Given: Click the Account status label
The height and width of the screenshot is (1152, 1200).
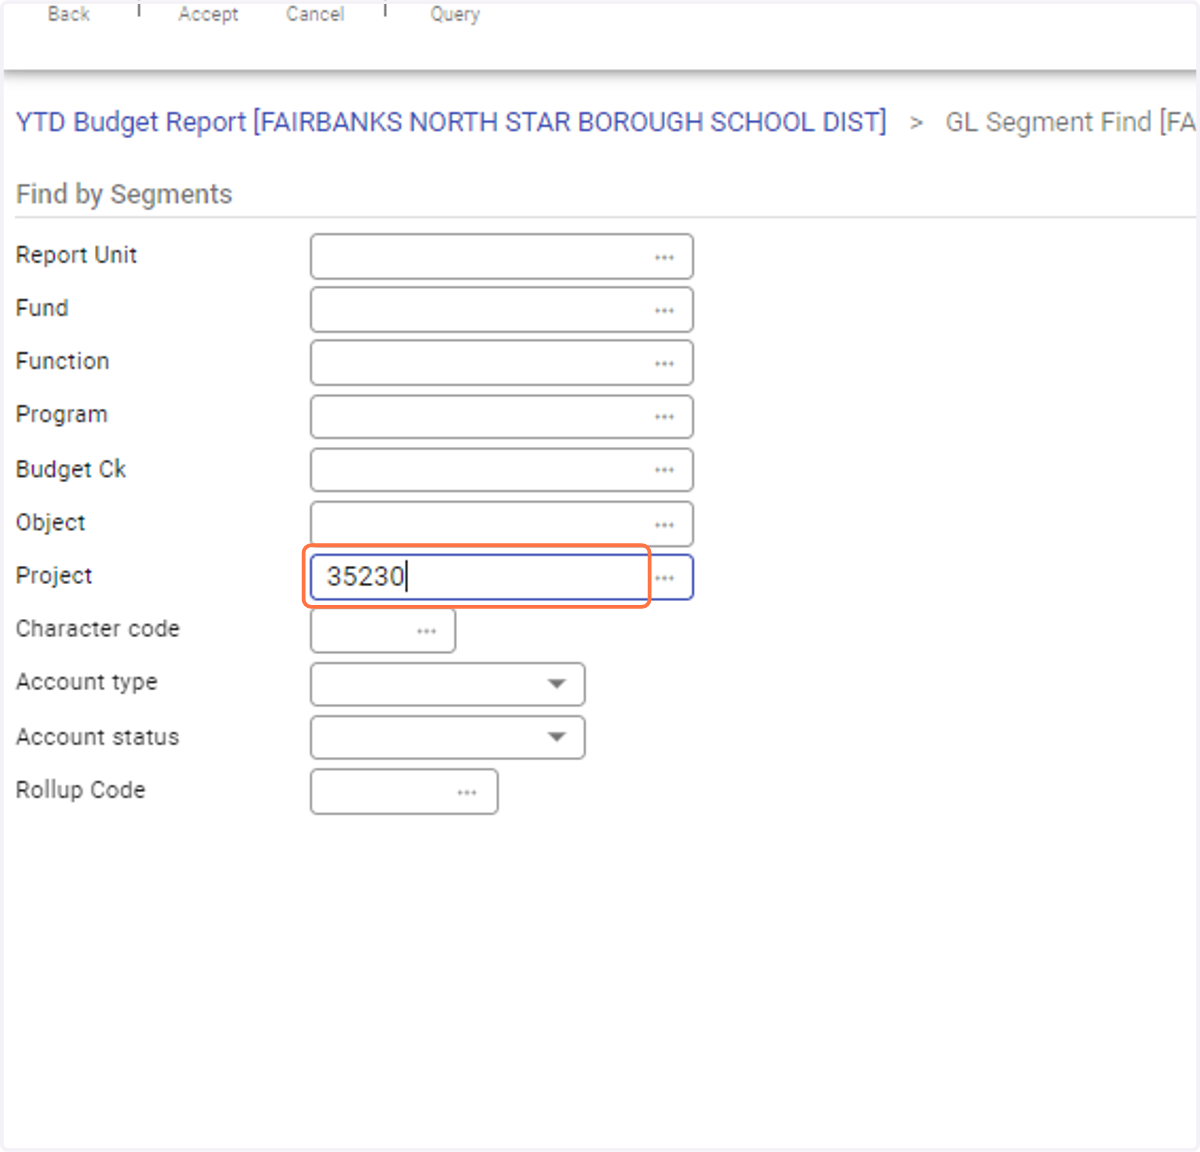Looking at the screenshot, I should pos(97,737).
